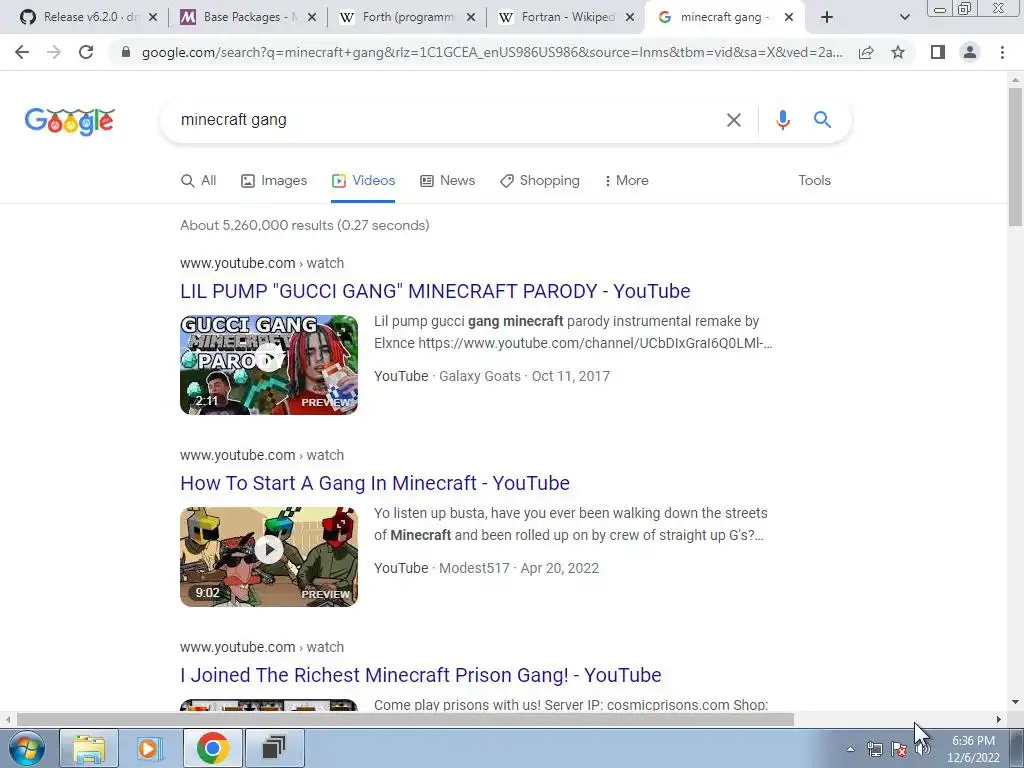The height and width of the screenshot is (768, 1024).
Task: Open the search Tools options
Action: click(x=814, y=180)
